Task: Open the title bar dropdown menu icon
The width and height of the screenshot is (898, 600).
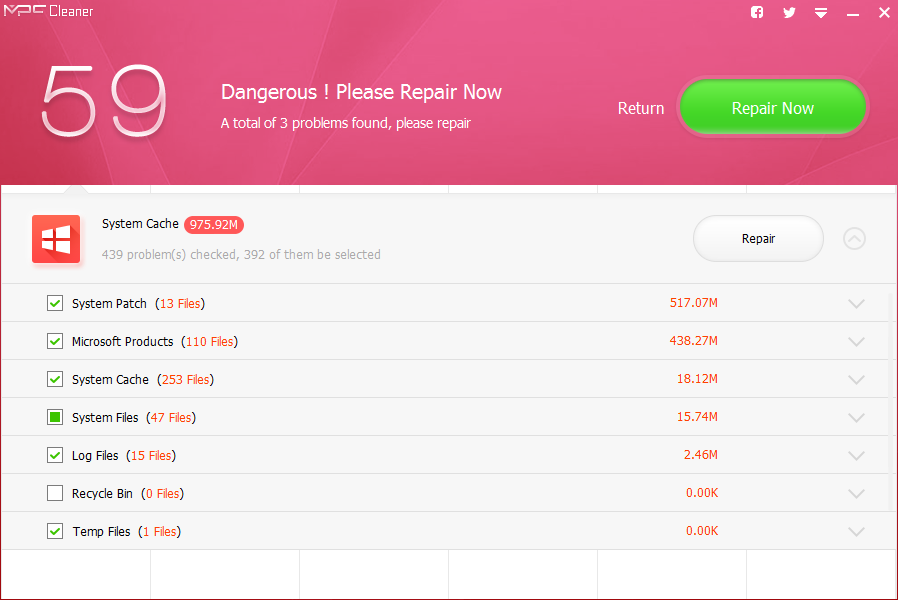Action: click(x=821, y=13)
